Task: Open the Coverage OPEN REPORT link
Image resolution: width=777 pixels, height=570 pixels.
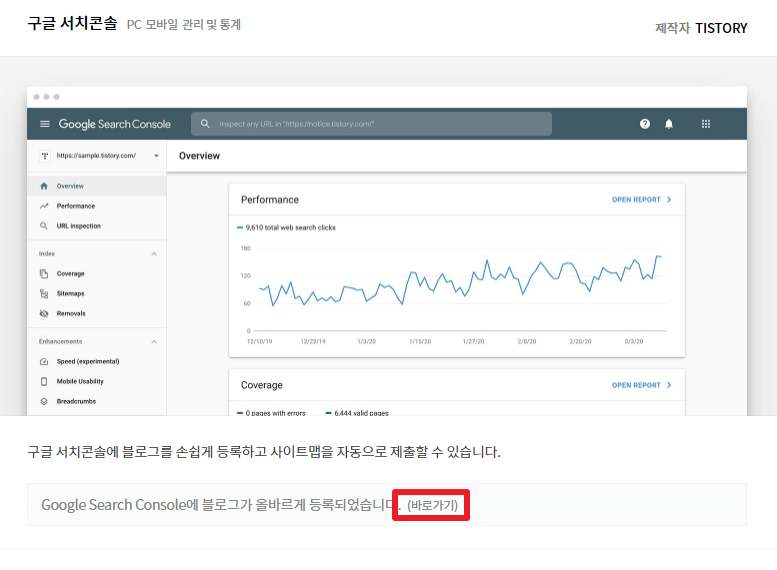Action: coord(641,385)
